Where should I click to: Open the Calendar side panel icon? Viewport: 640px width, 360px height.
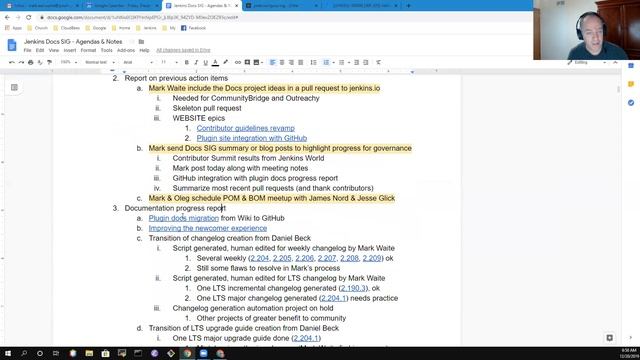(x=631, y=66)
